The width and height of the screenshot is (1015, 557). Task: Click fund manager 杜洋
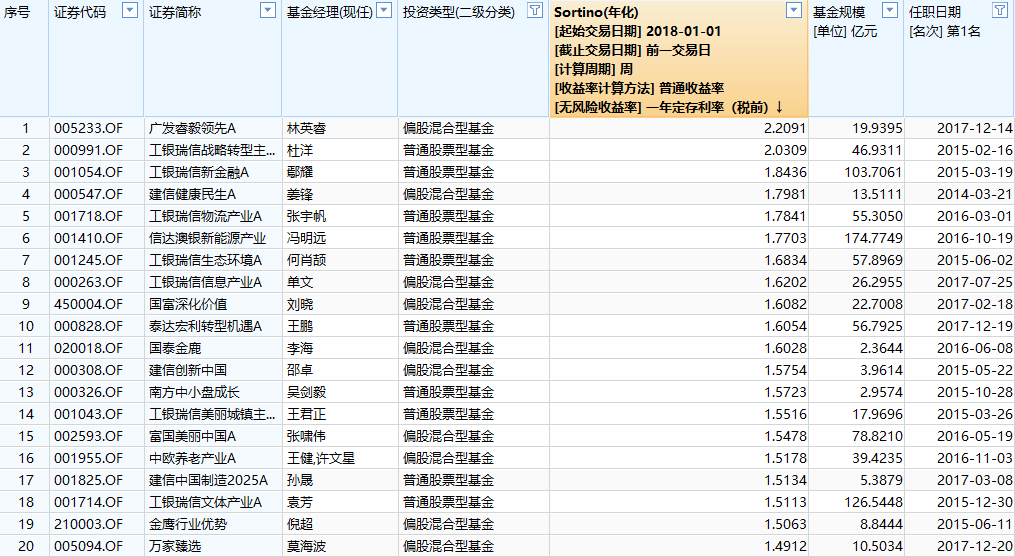[x=300, y=150]
